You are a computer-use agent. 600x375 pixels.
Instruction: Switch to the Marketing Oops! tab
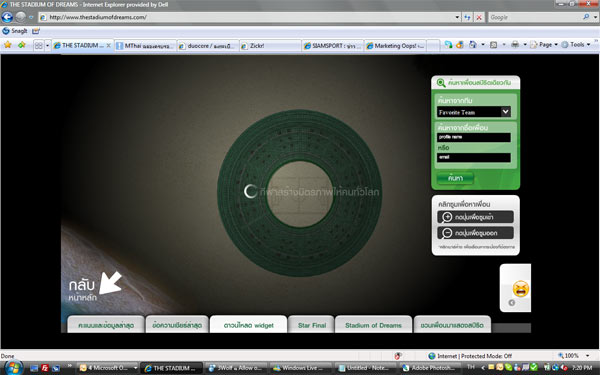click(x=395, y=46)
